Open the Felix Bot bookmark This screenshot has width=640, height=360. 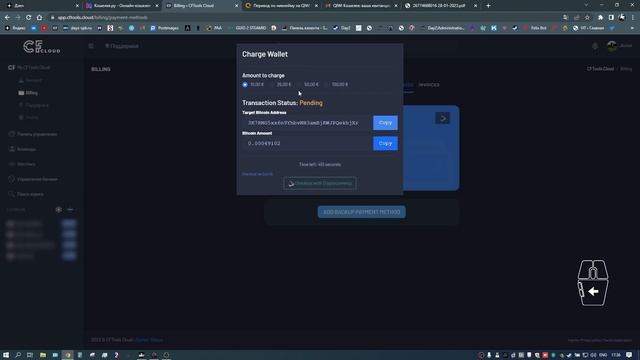(x=536, y=28)
